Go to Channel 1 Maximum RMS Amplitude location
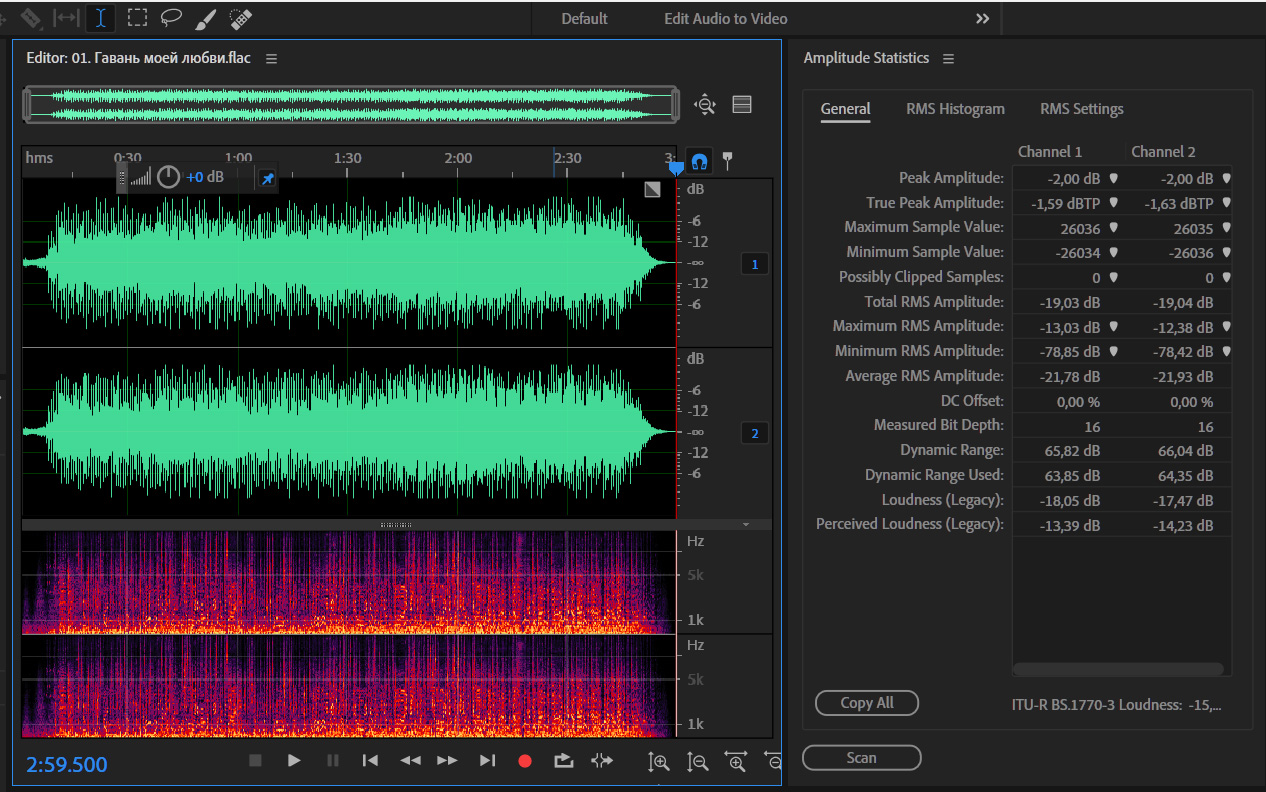Image resolution: width=1266 pixels, height=792 pixels. point(1112,326)
